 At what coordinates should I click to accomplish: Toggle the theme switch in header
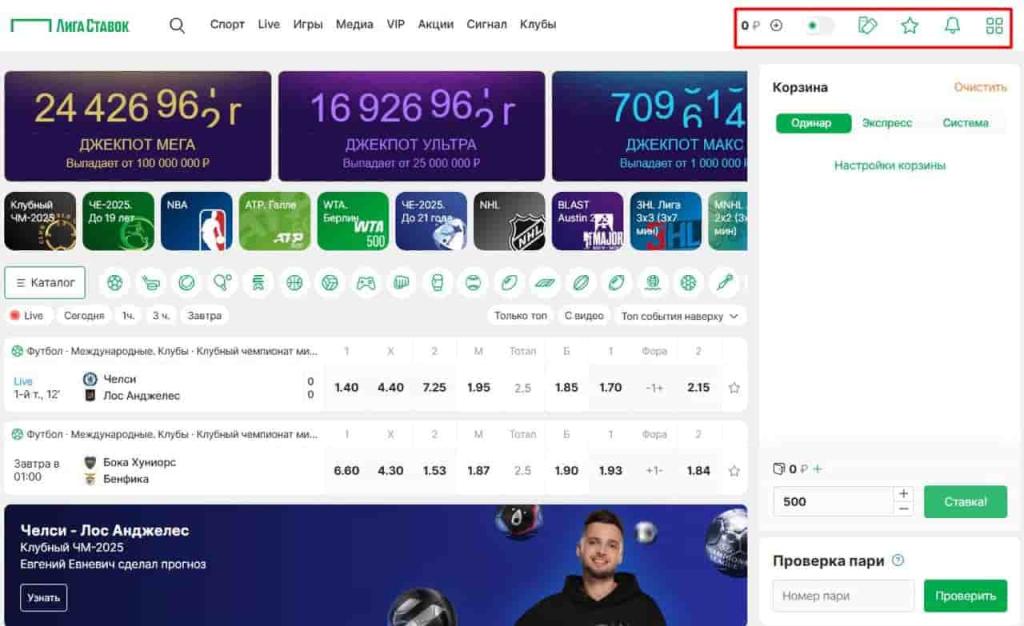pyautogui.click(x=819, y=25)
